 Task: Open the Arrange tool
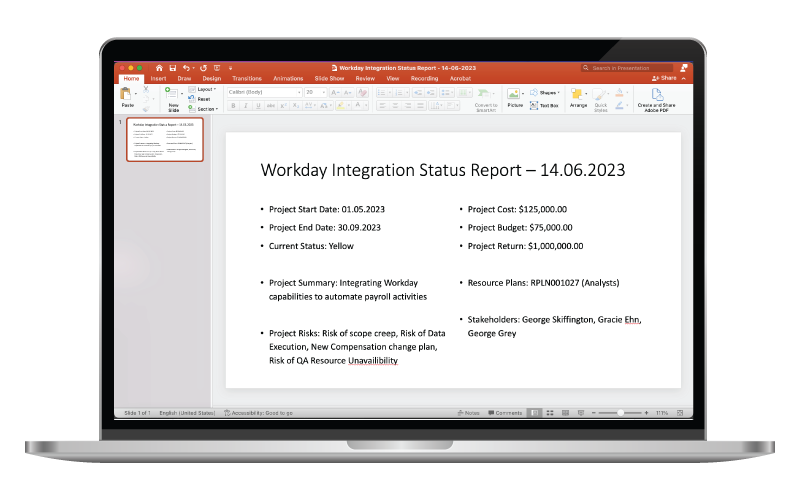579,96
